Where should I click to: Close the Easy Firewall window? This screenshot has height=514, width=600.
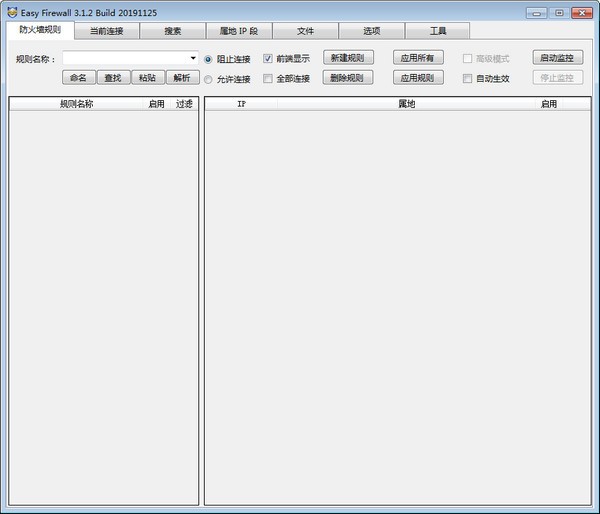click(x=582, y=13)
